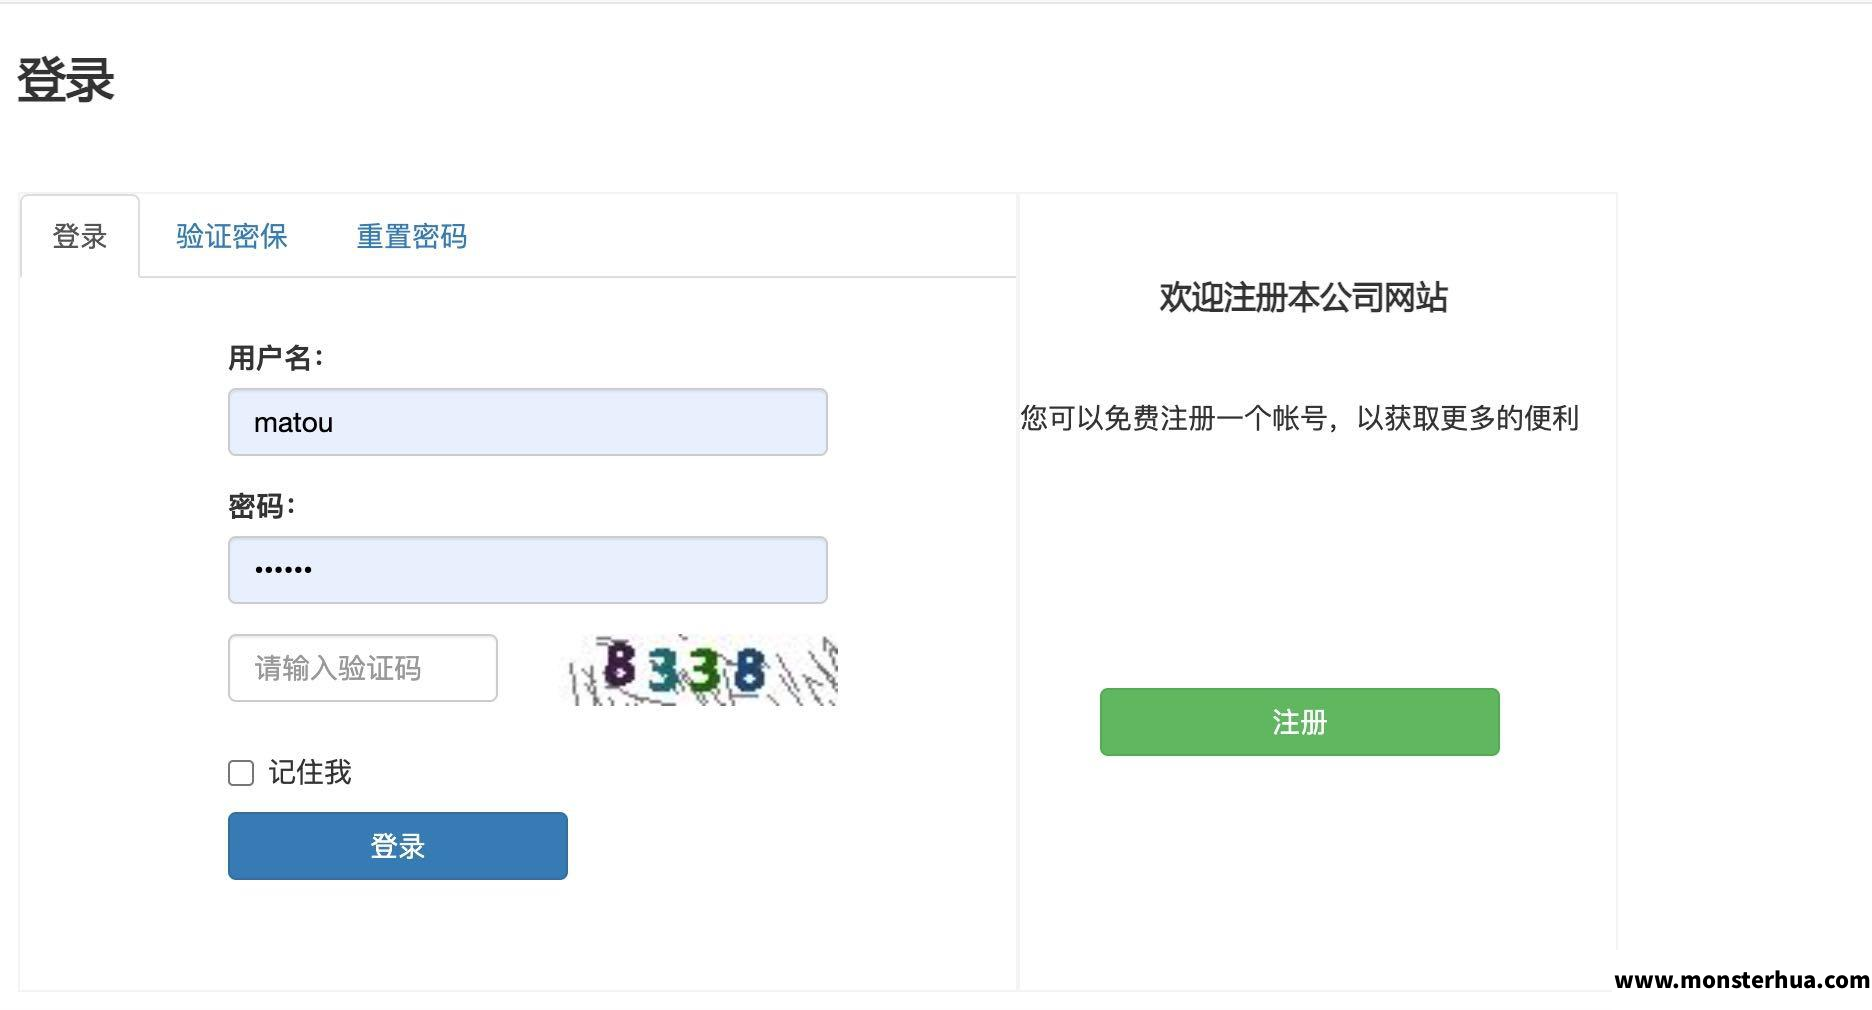Click the 欢迎注册本公司网站 heading
This screenshot has height=1010, width=1872.
coord(1303,297)
